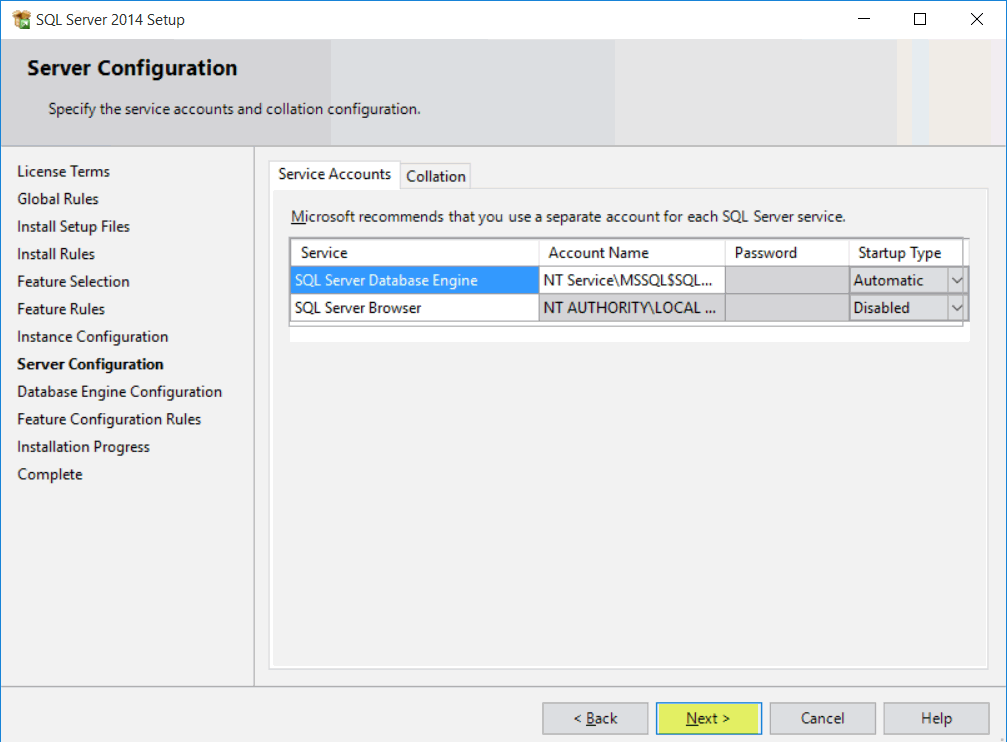The image size is (1007, 742).
Task: Close the SQL Server 2014 Setup window
Action: [x=976, y=19]
